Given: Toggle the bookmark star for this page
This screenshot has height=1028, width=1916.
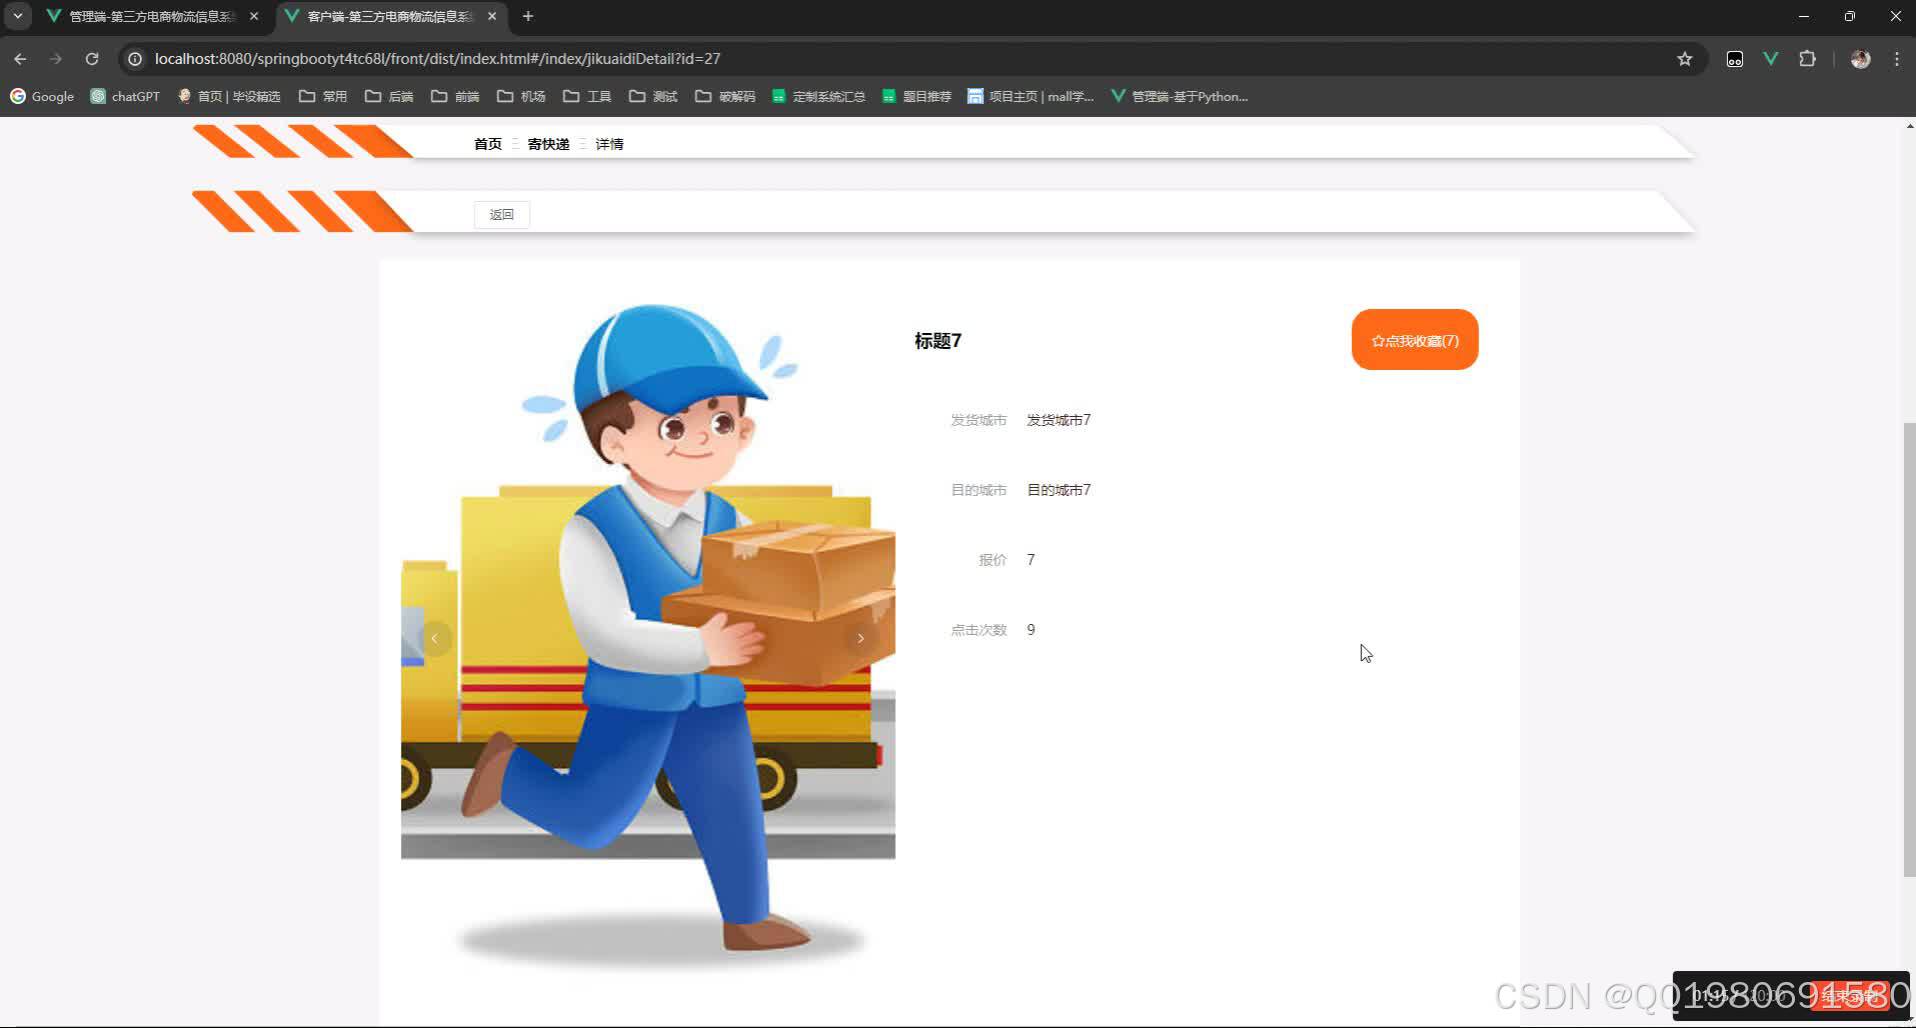Looking at the screenshot, I should (1686, 58).
